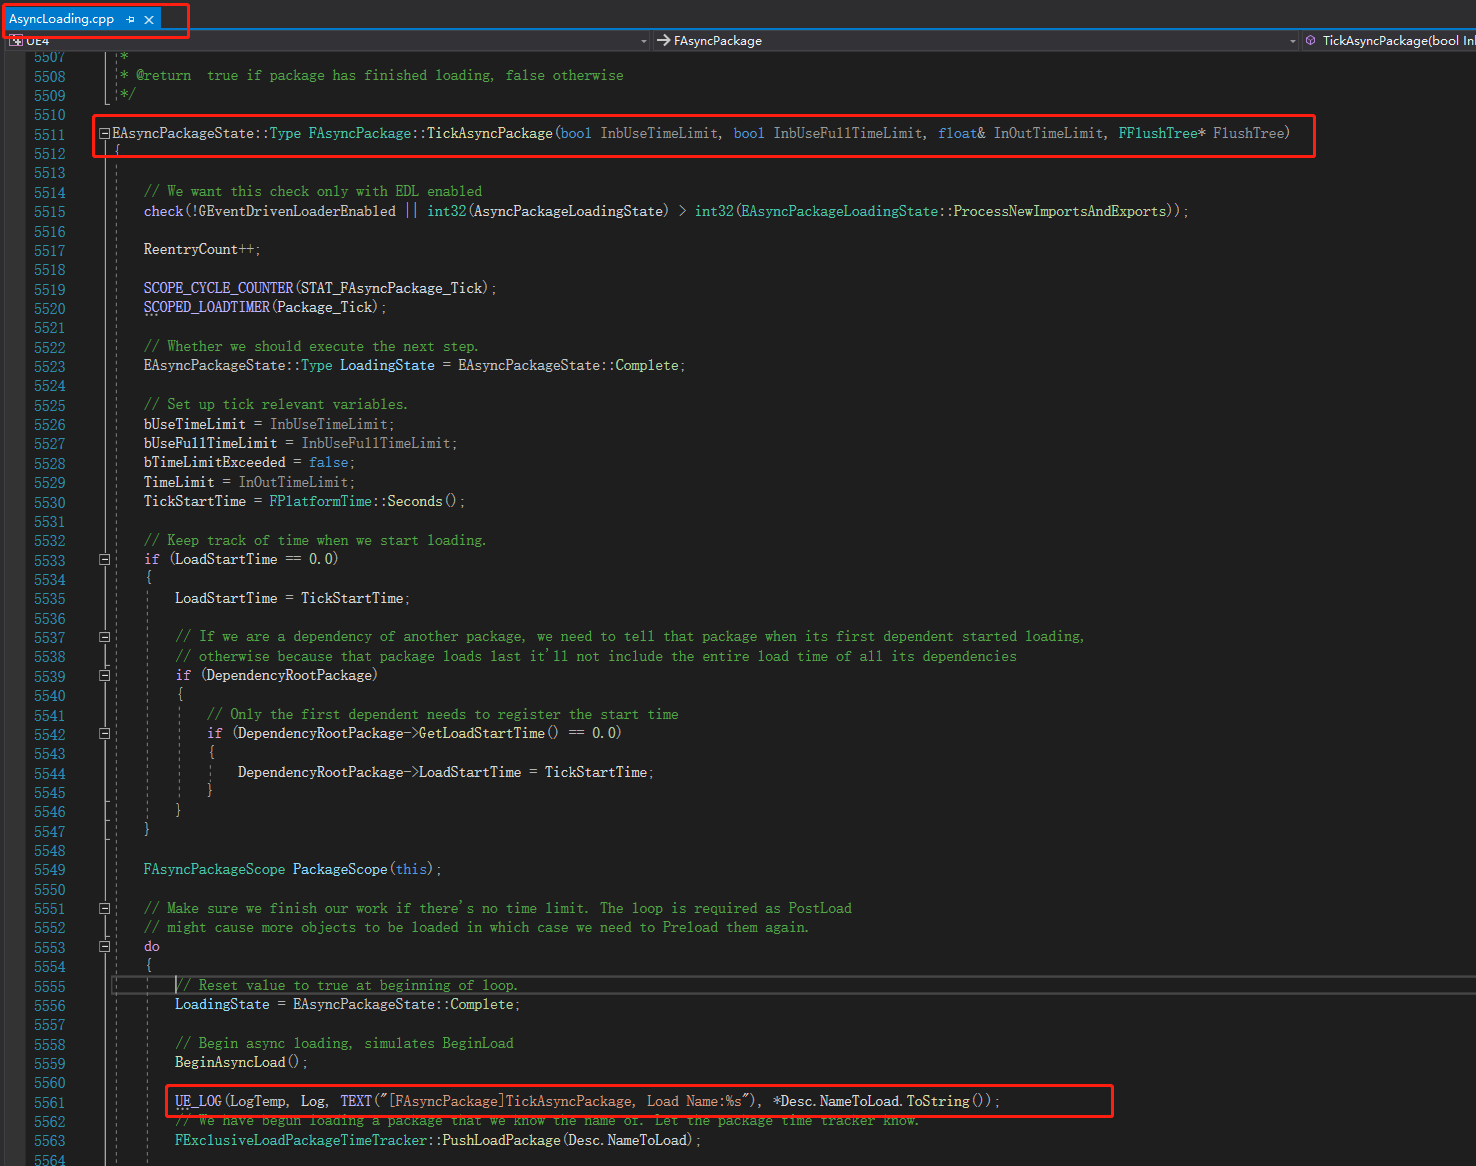
Task: Open the UE4 project scope dropdown
Action: pyautogui.click(x=330, y=41)
